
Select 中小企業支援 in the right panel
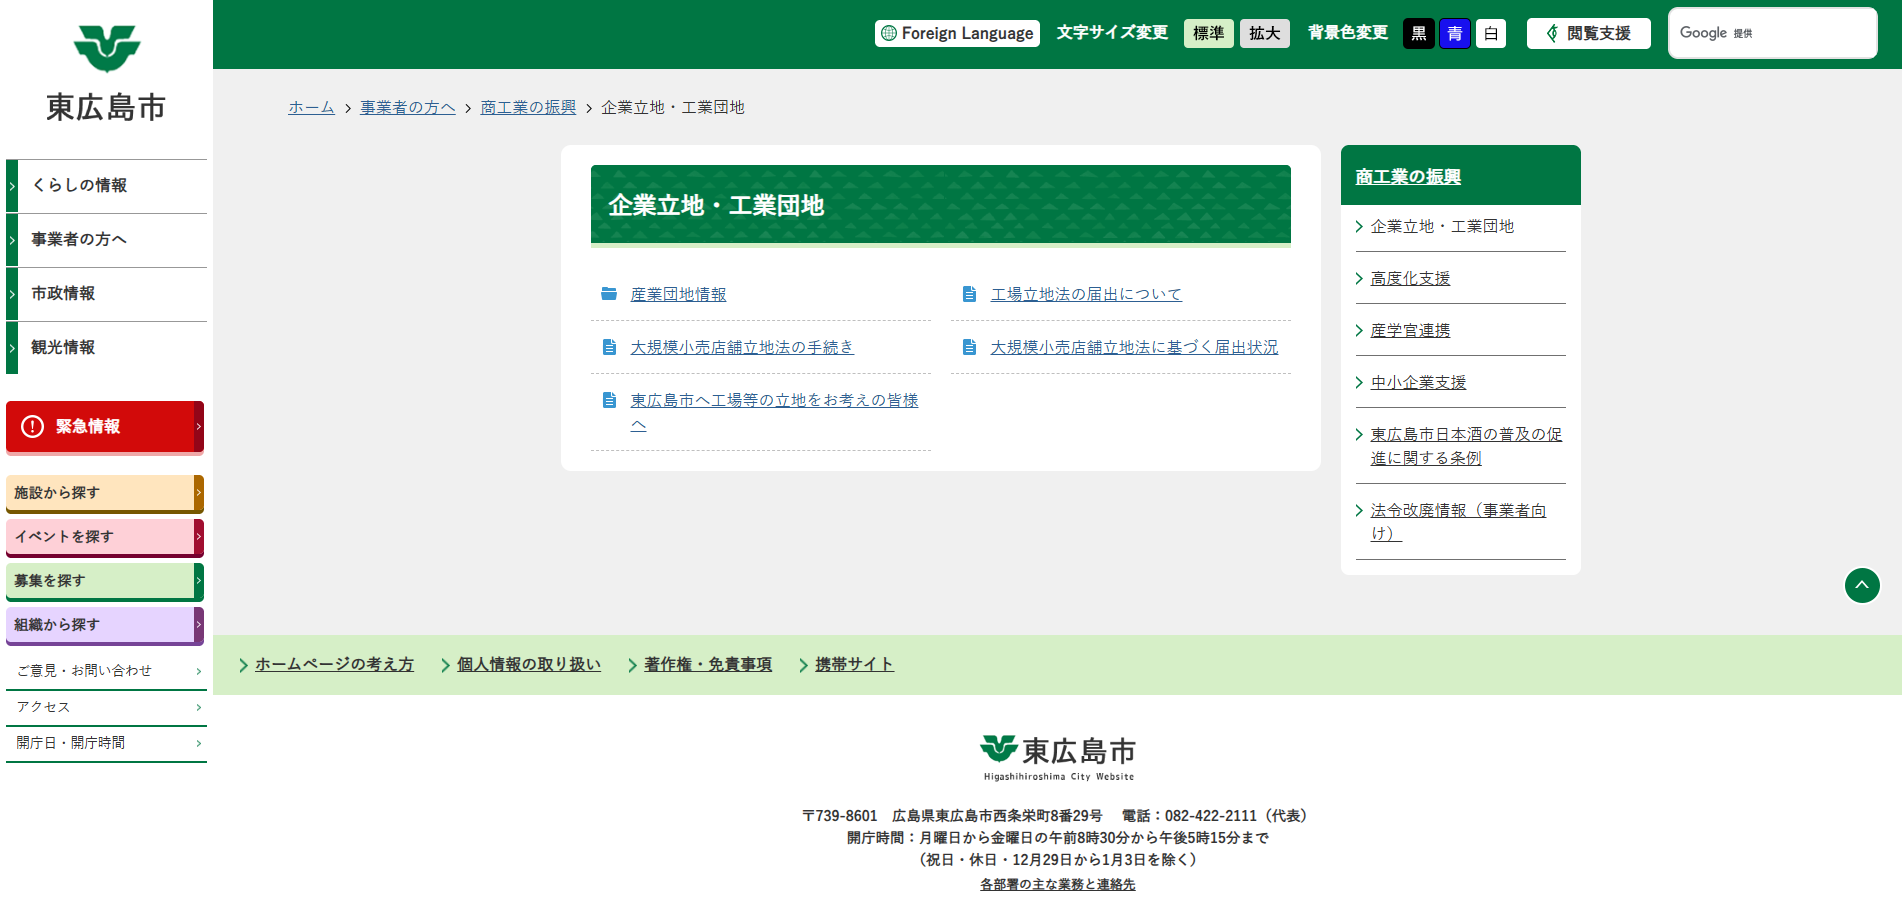pyautogui.click(x=1418, y=383)
